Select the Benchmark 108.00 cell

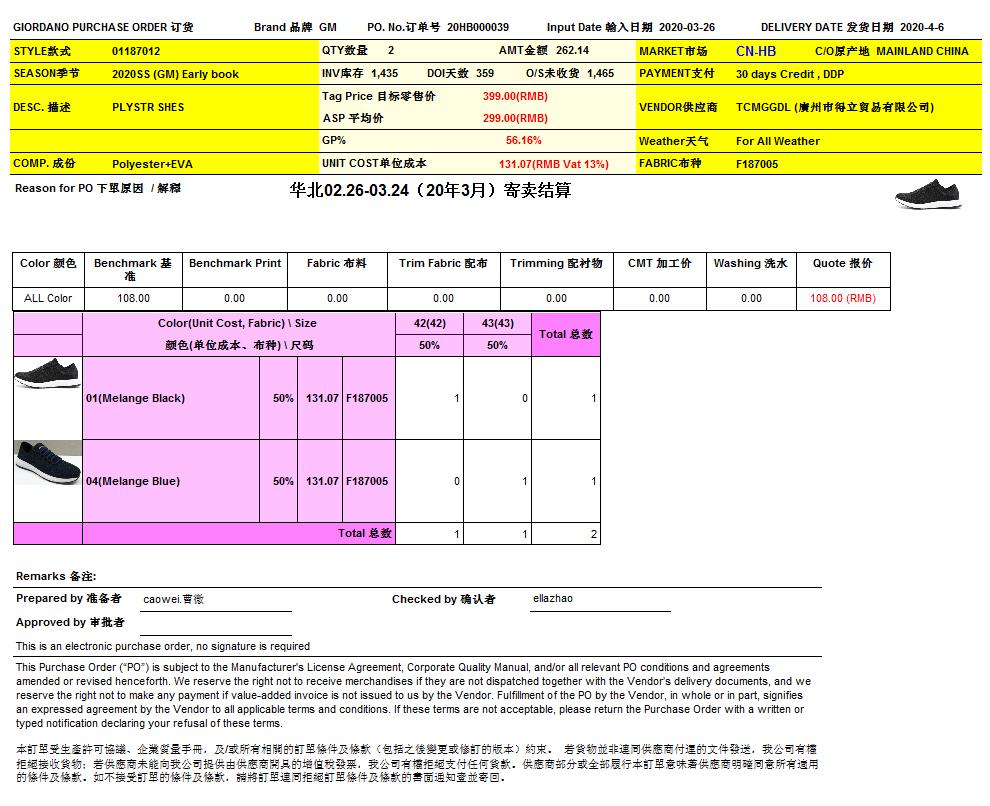133,298
